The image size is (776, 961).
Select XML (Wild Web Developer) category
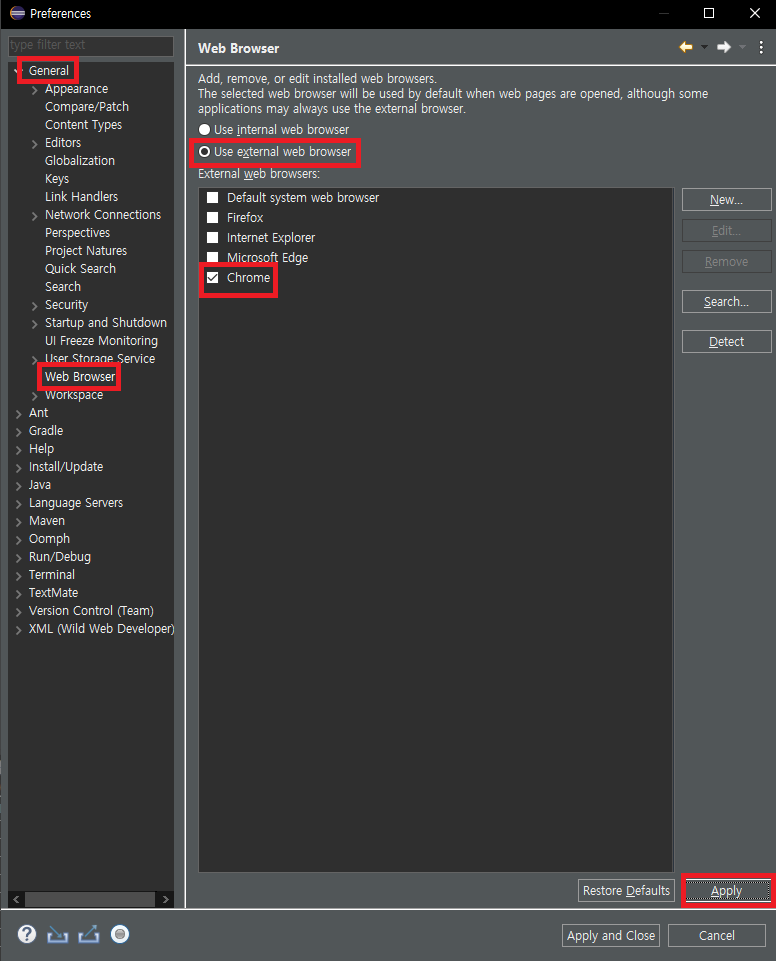[102, 629]
